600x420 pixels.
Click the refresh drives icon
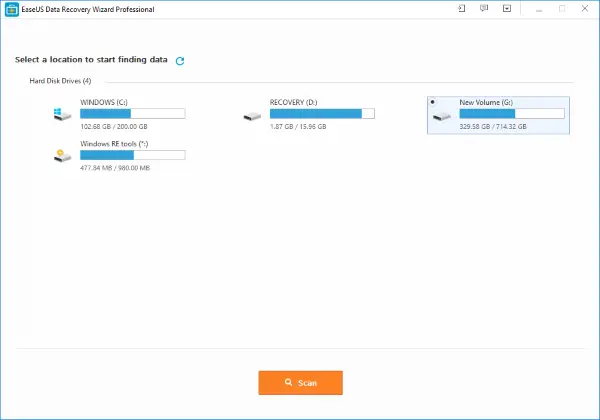click(x=180, y=61)
